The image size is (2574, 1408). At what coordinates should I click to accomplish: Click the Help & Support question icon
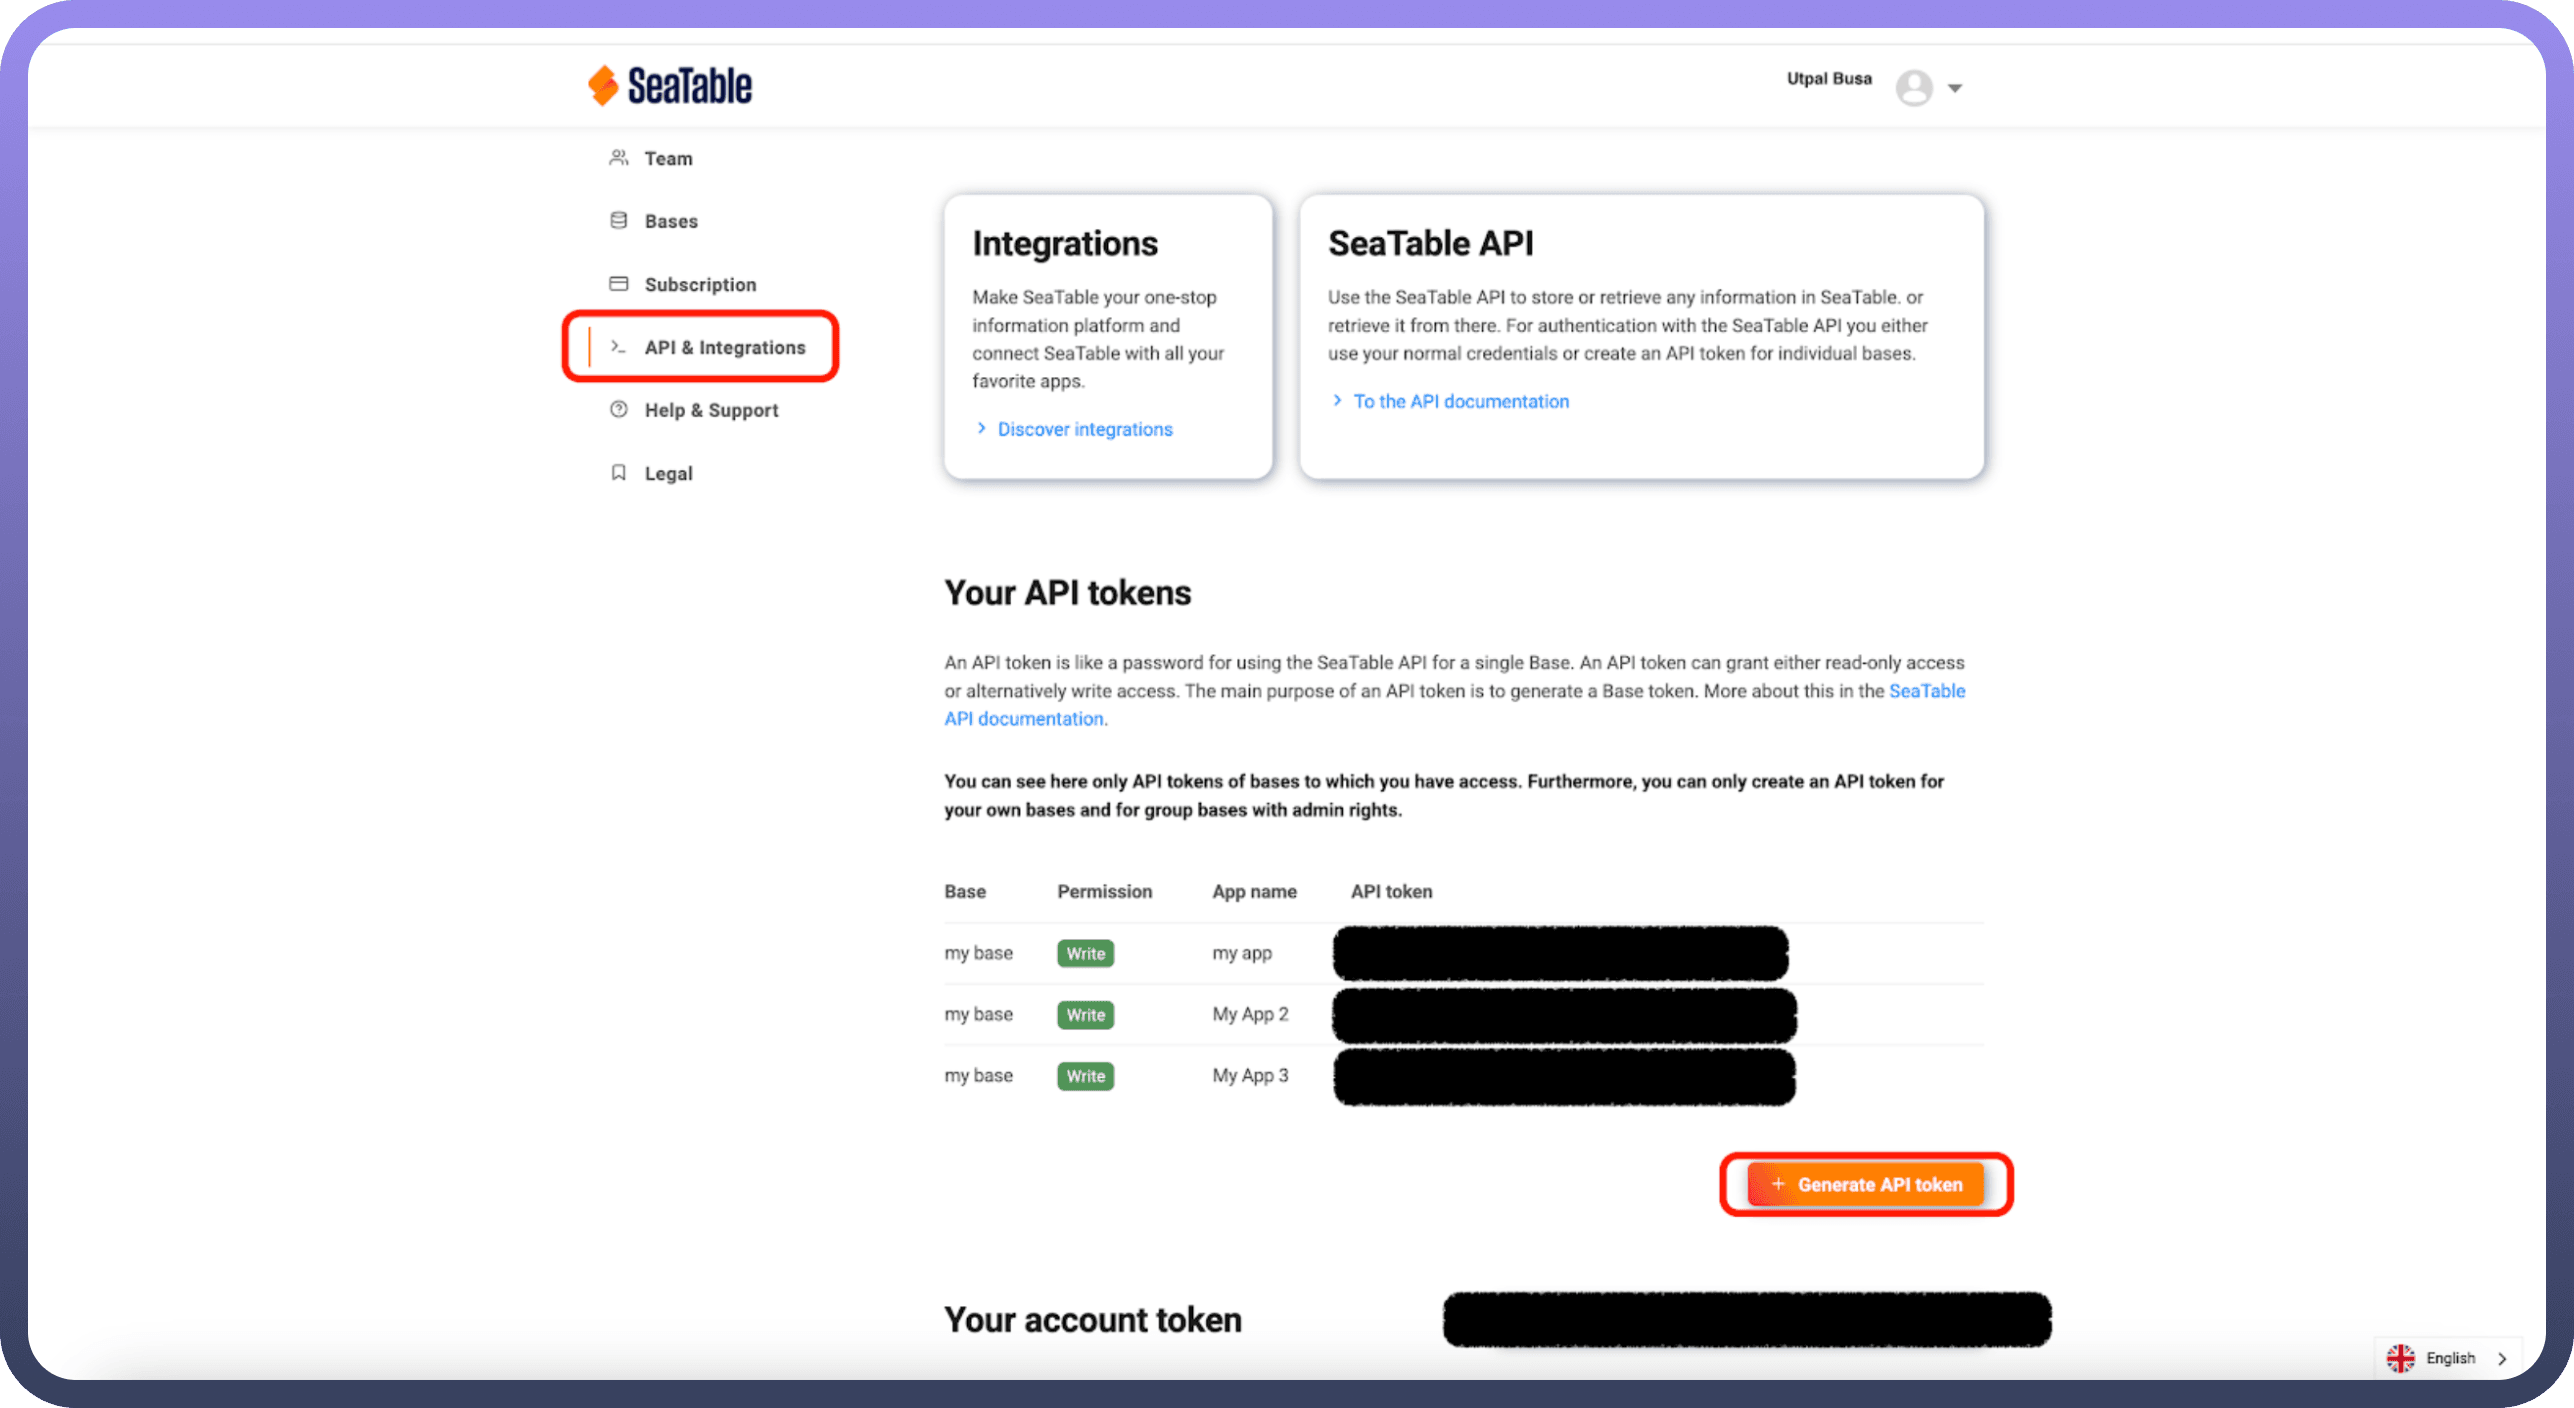pyautogui.click(x=618, y=410)
